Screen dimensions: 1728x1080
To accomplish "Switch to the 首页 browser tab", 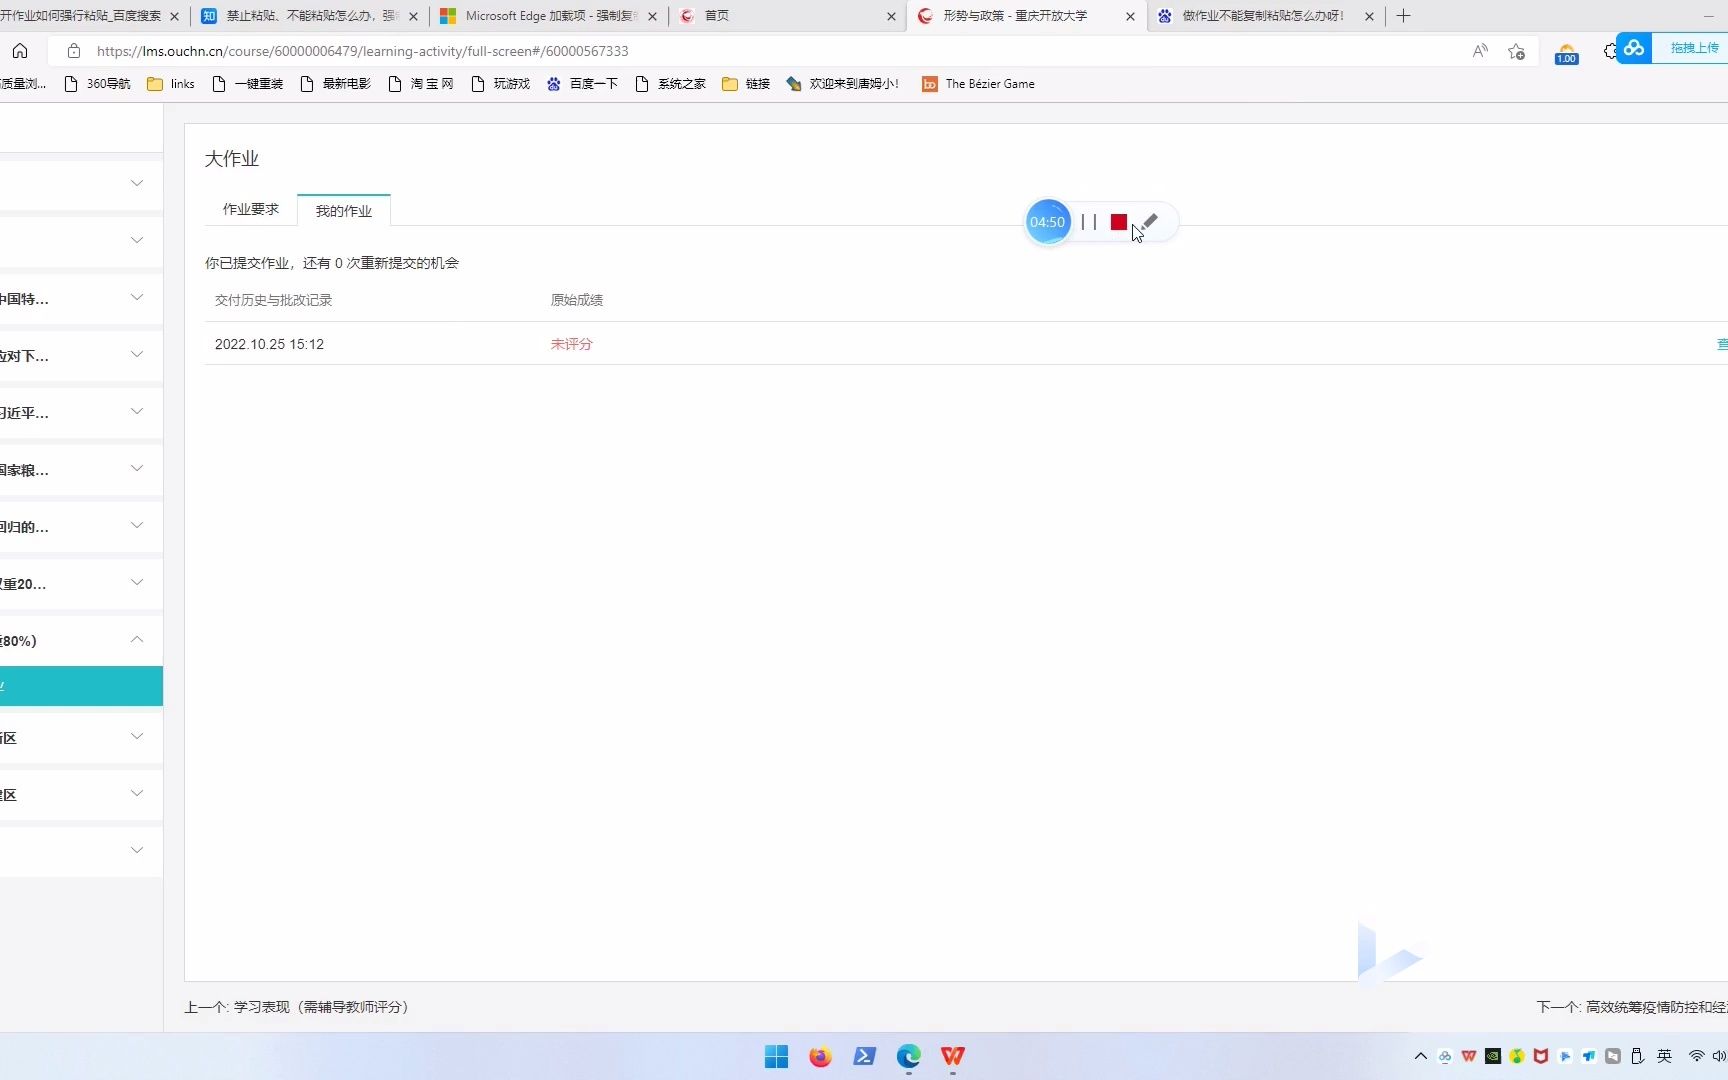I will click(x=788, y=16).
